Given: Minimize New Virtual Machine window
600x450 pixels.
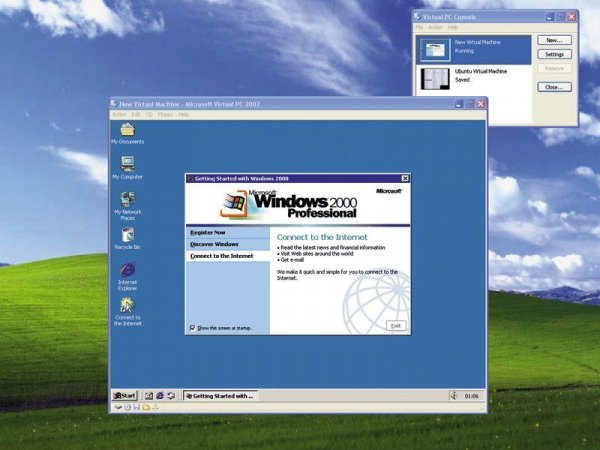Looking at the screenshot, I should [459, 104].
